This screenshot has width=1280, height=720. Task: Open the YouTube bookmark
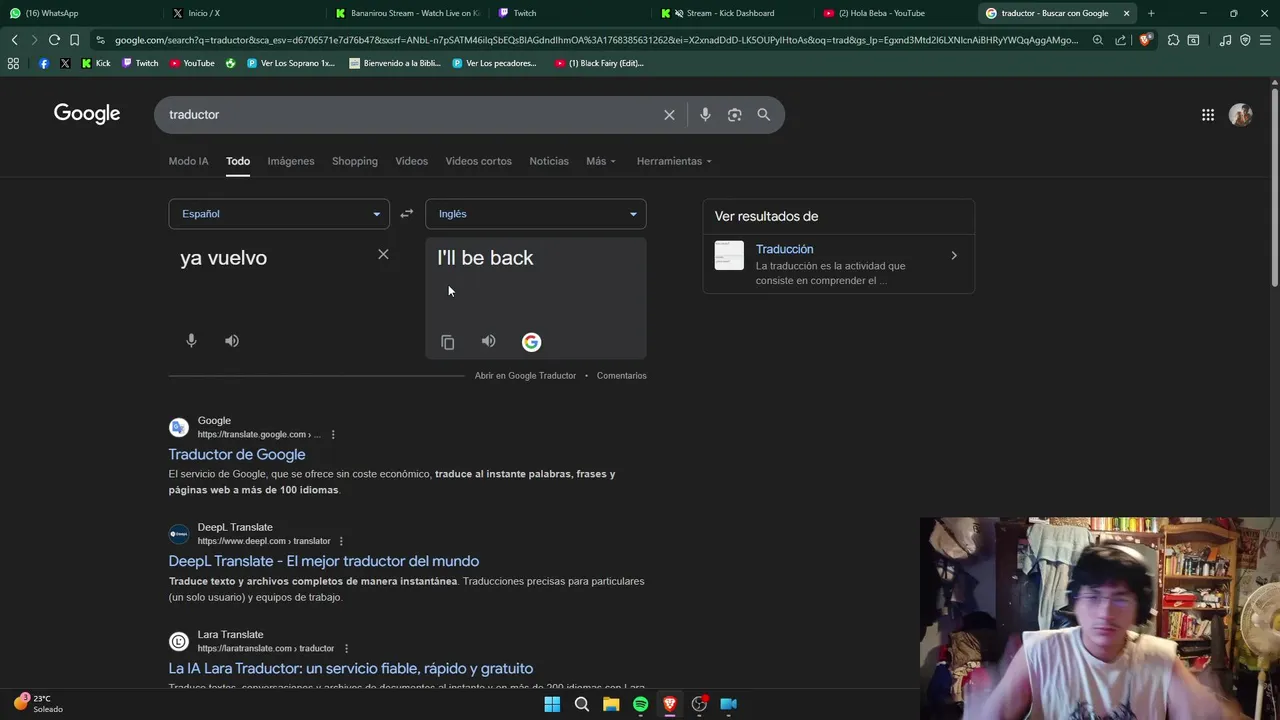pos(192,63)
